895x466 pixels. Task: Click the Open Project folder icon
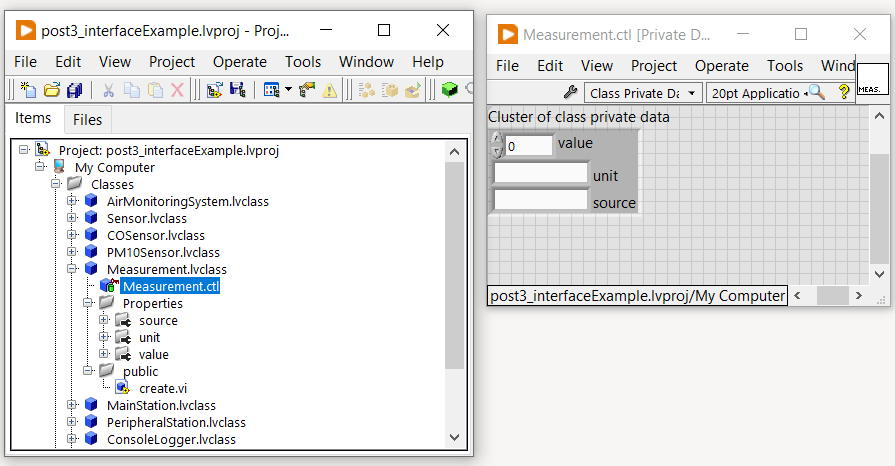tap(51, 91)
